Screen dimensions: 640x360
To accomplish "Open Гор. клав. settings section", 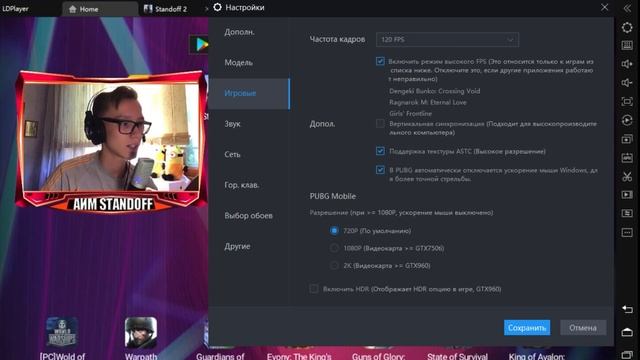I will coord(249,185).
